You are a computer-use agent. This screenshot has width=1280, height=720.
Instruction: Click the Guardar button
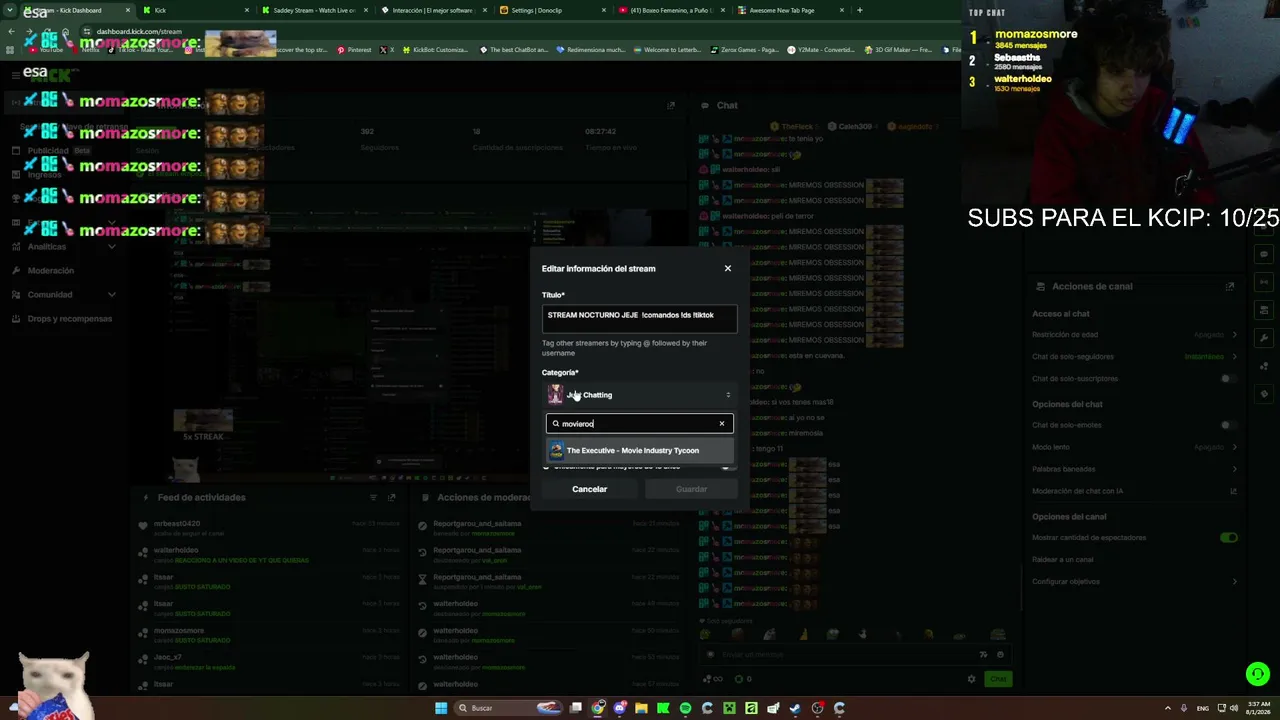[691, 489]
